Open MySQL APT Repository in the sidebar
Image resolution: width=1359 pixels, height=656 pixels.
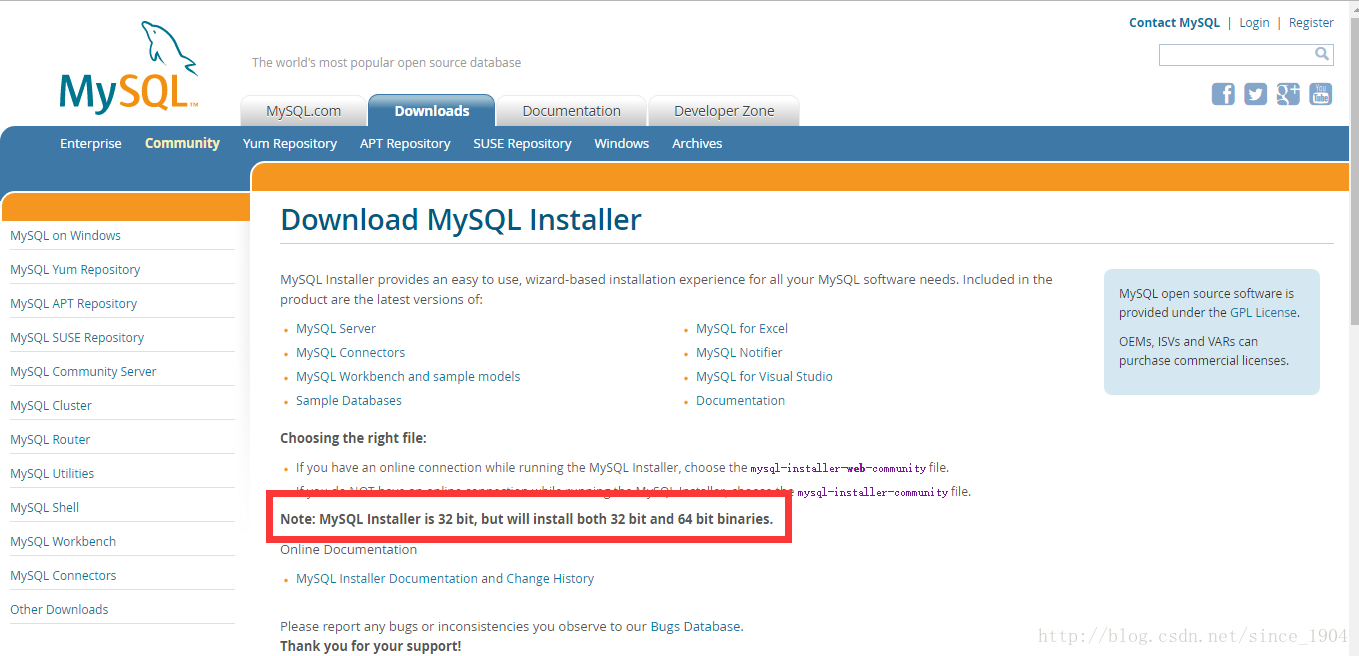click(73, 304)
